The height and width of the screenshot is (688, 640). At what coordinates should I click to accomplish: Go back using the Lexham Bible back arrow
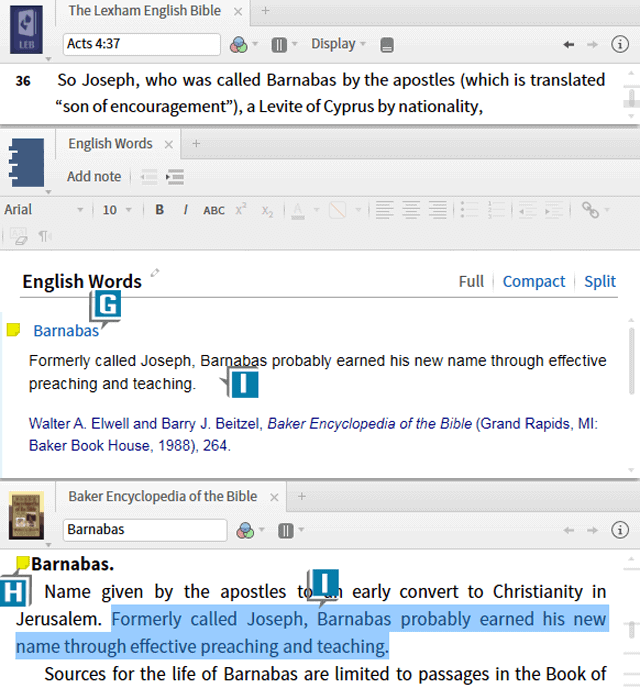point(569,44)
